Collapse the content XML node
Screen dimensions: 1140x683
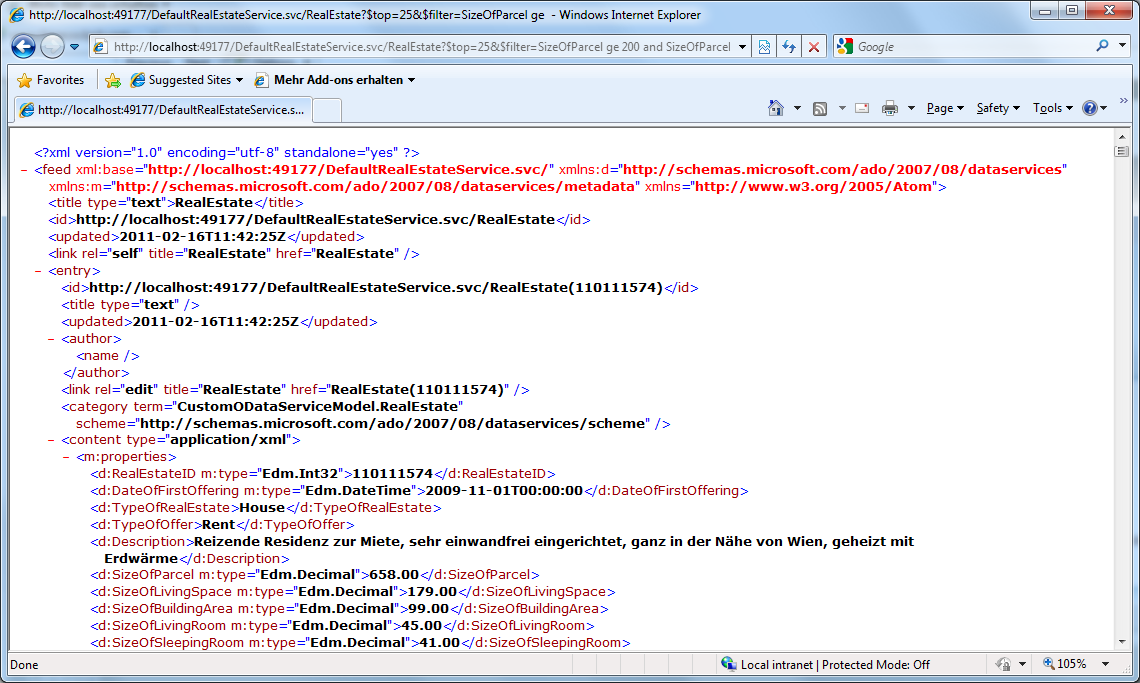tap(51, 440)
